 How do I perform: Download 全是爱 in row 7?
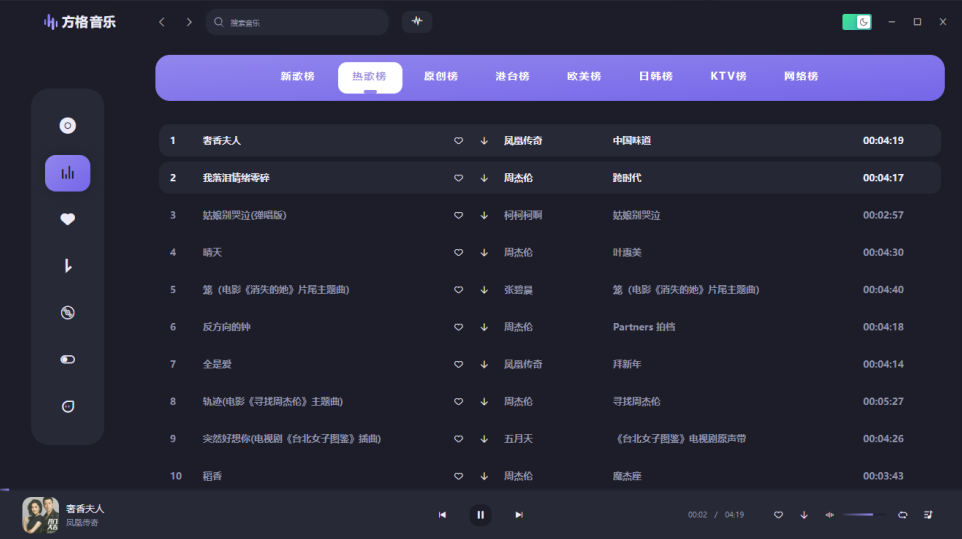pos(484,364)
